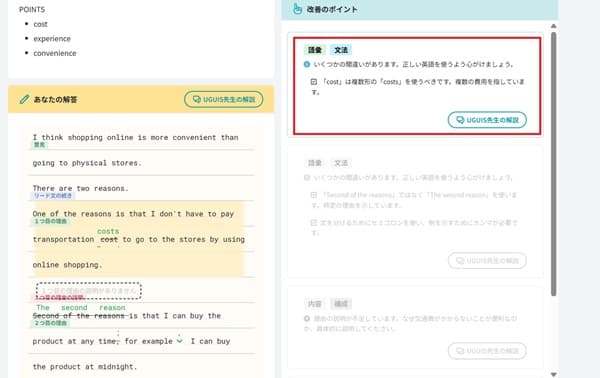Click the checkbox icon next to the 'Second of the reasons' advice
The width and height of the screenshot is (600, 378).
314,195
